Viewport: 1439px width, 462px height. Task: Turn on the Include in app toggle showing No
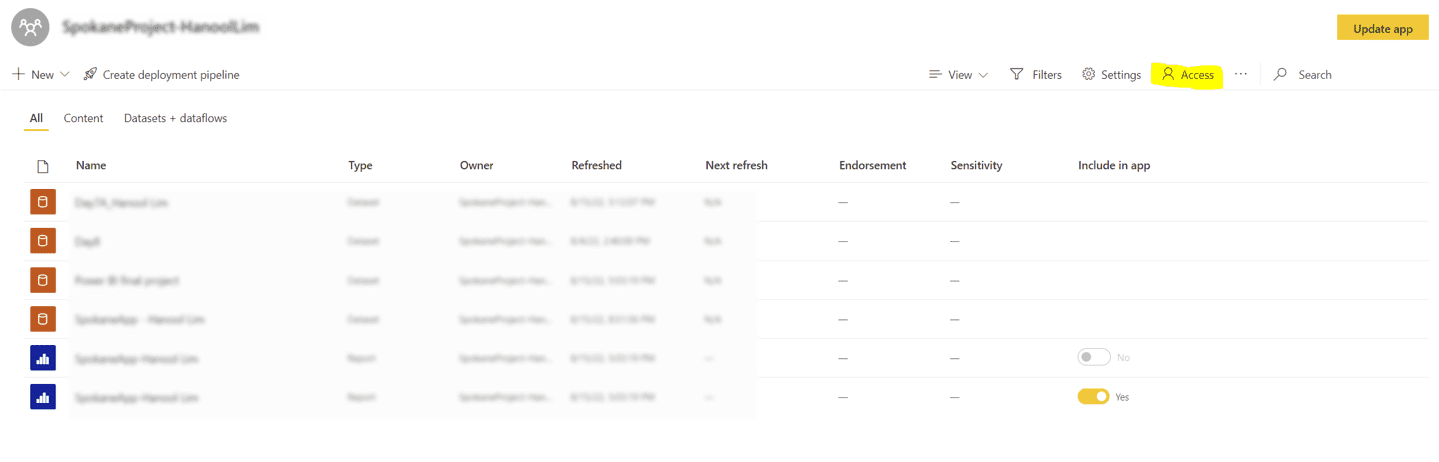[x=1094, y=357]
